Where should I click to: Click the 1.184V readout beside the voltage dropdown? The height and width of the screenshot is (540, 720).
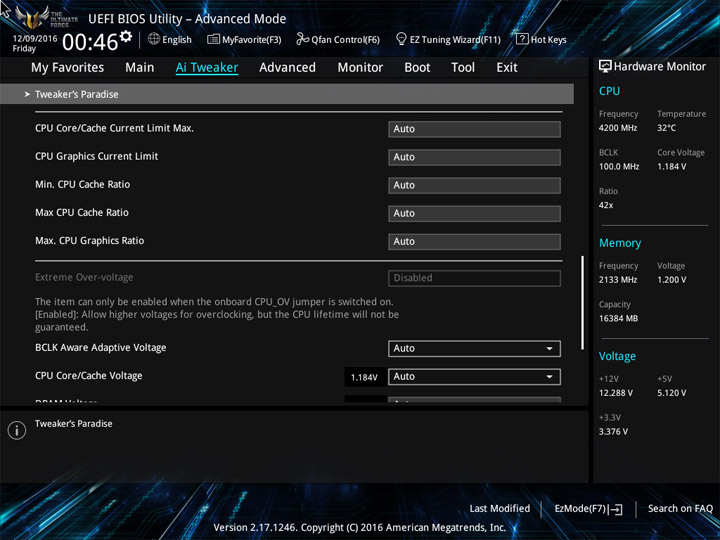pyautogui.click(x=365, y=377)
